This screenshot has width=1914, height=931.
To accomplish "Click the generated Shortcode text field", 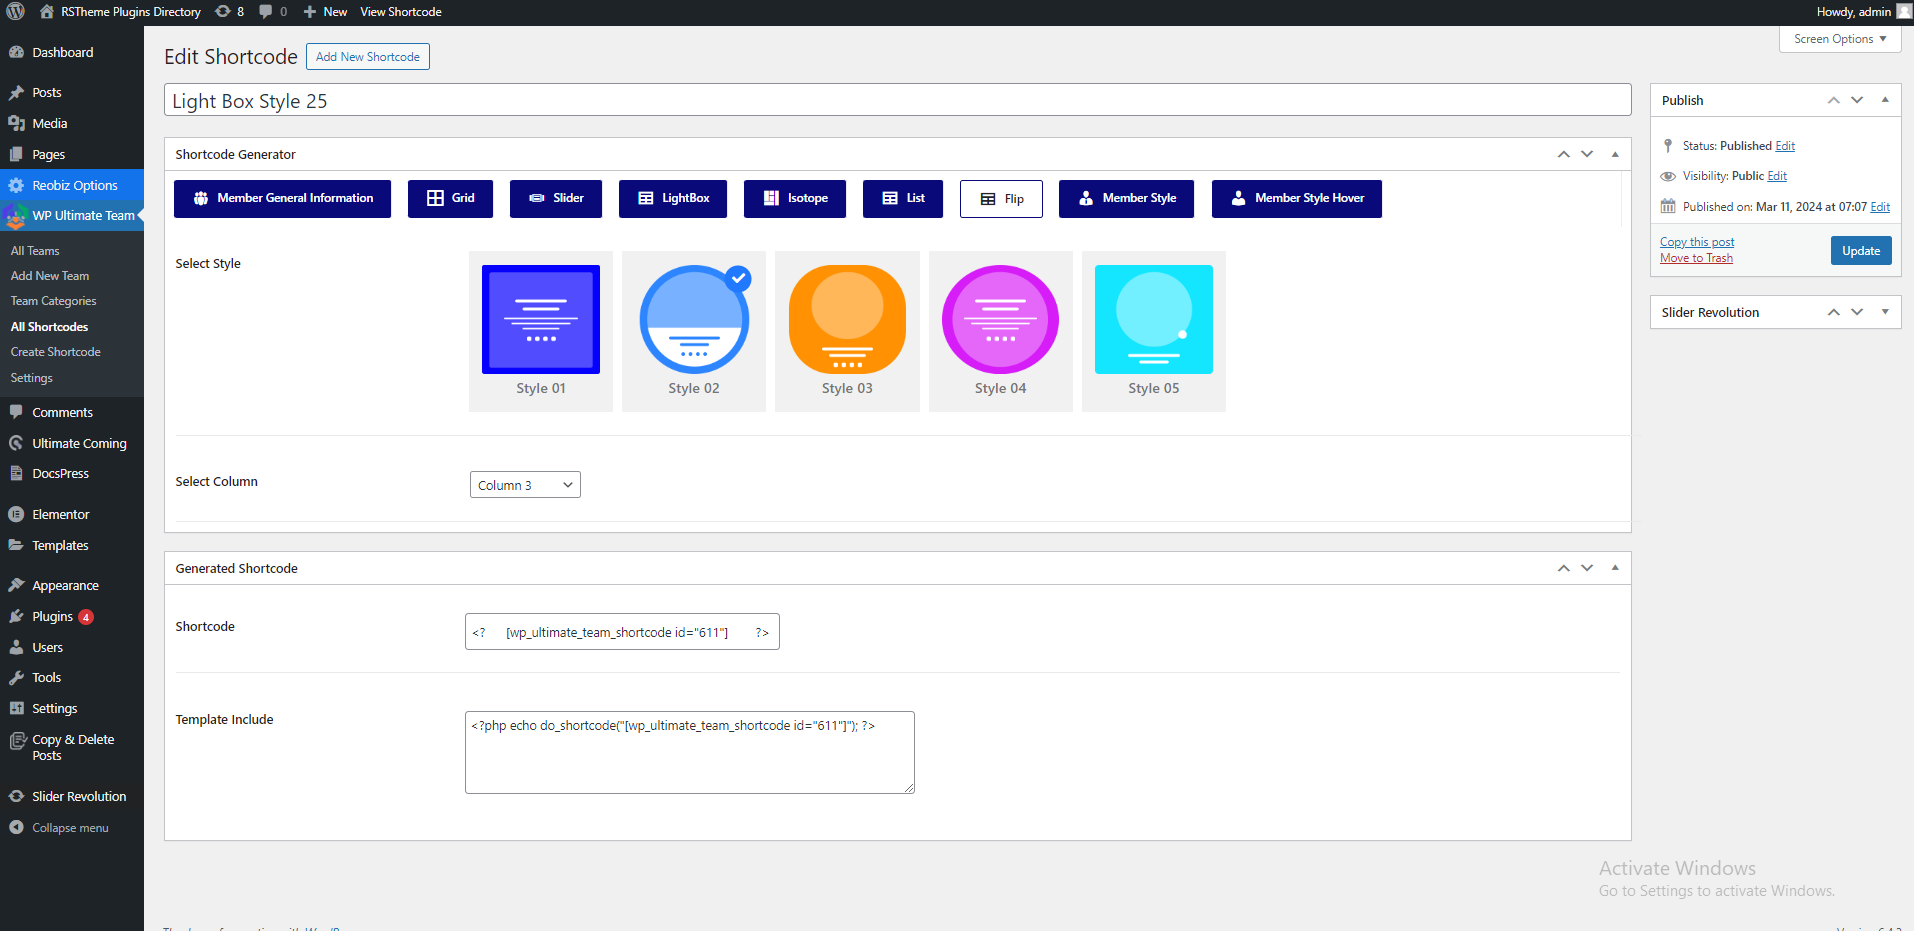I will click(x=622, y=632).
